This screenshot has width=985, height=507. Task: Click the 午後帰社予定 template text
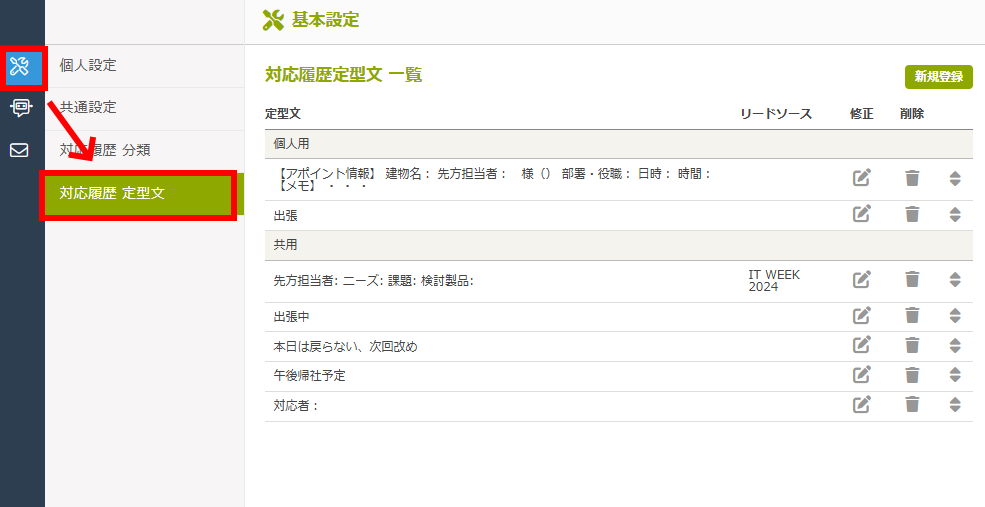pyautogui.click(x=310, y=376)
